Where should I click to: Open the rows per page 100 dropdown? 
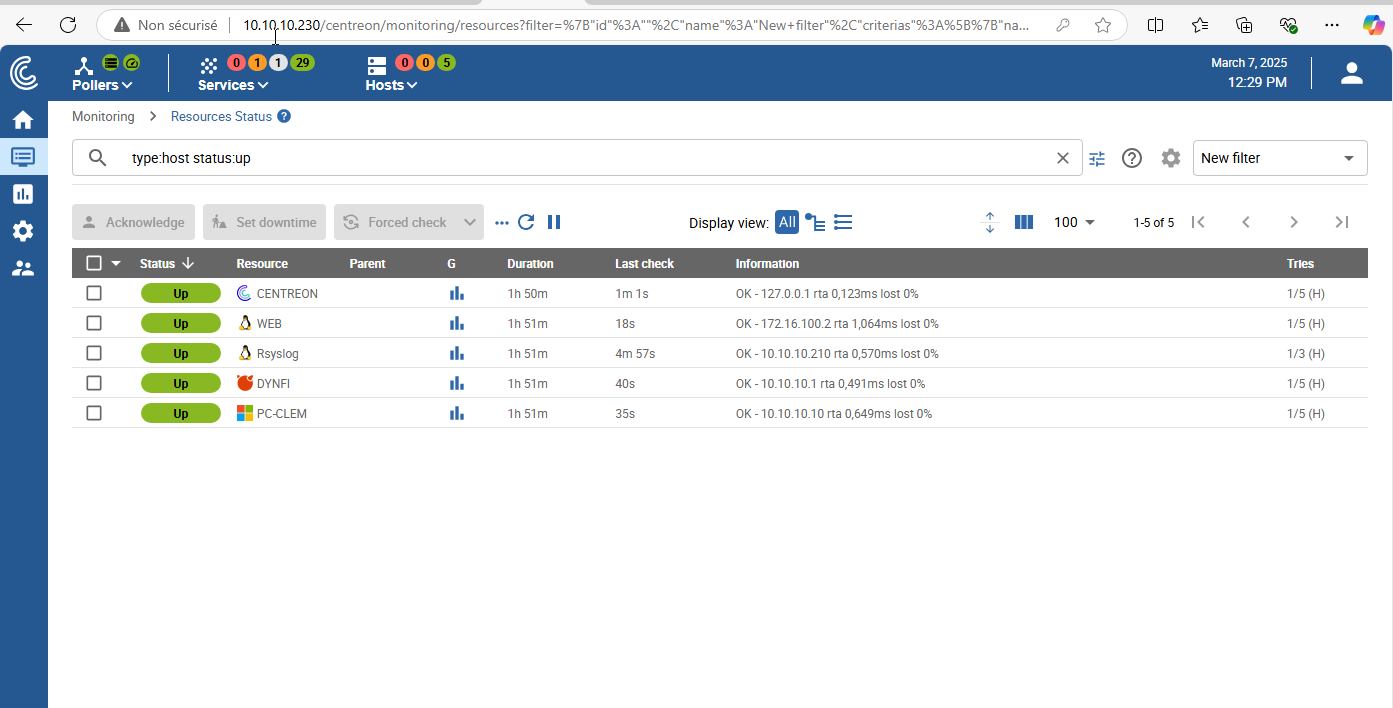(1074, 222)
